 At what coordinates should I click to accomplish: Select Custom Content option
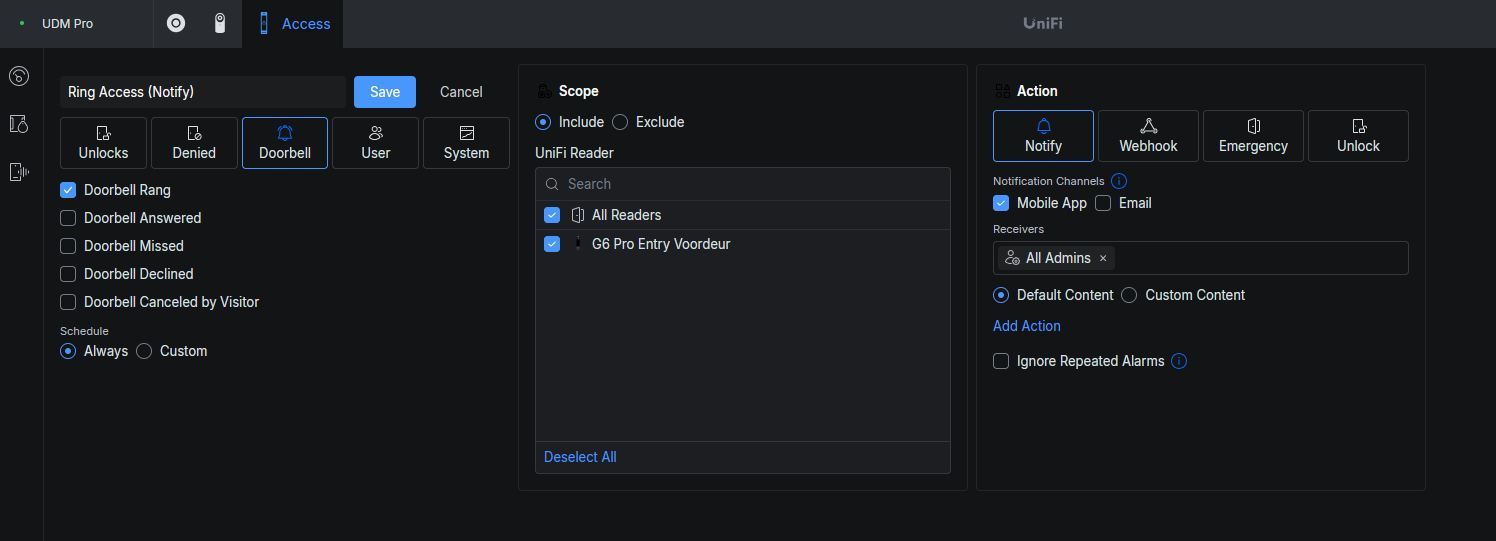click(x=1129, y=295)
